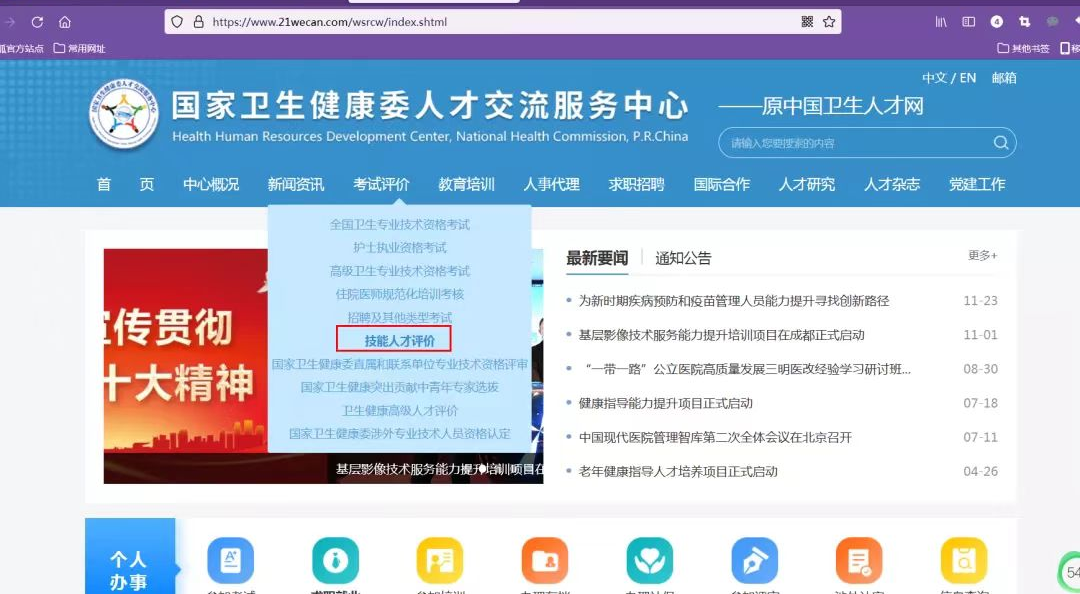Open the blue pen nib icon
The height and width of the screenshot is (594, 1080).
tap(754, 560)
